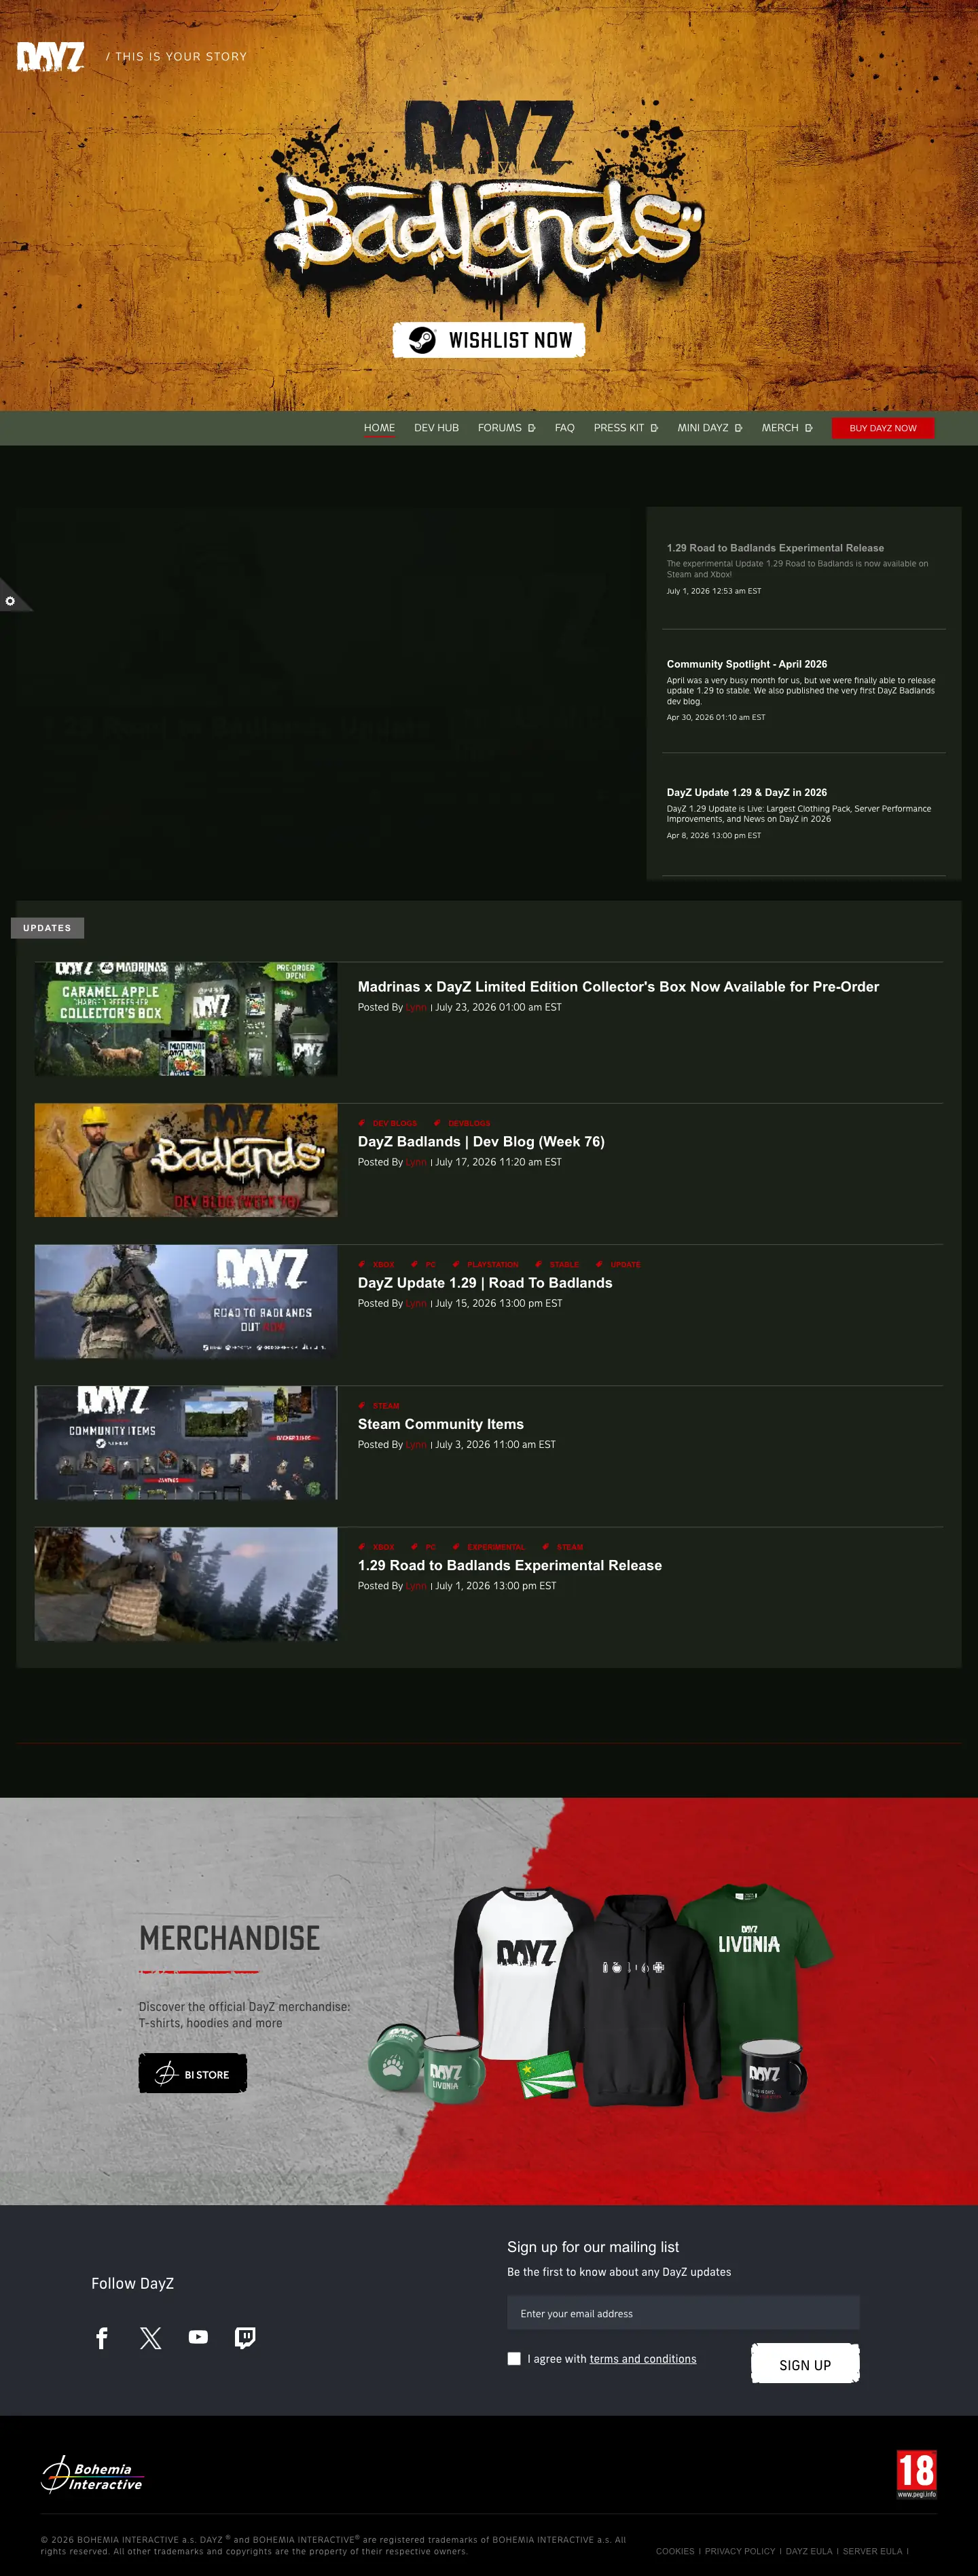Screen dimensions: 978x2576
Task: Click the Updates section label
Action: [x=47, y=928]
